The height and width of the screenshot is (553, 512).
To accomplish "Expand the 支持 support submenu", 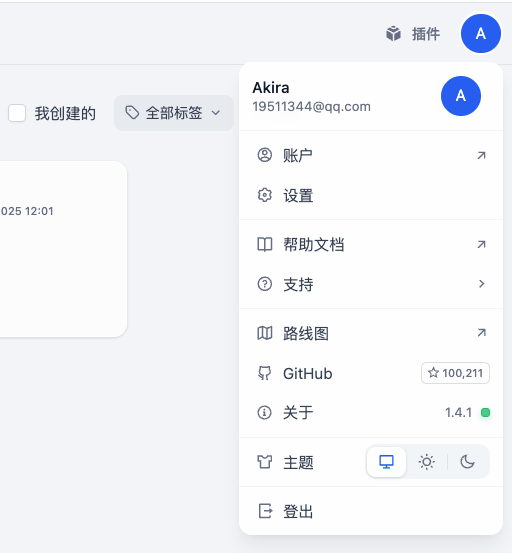I will [371, 284].
